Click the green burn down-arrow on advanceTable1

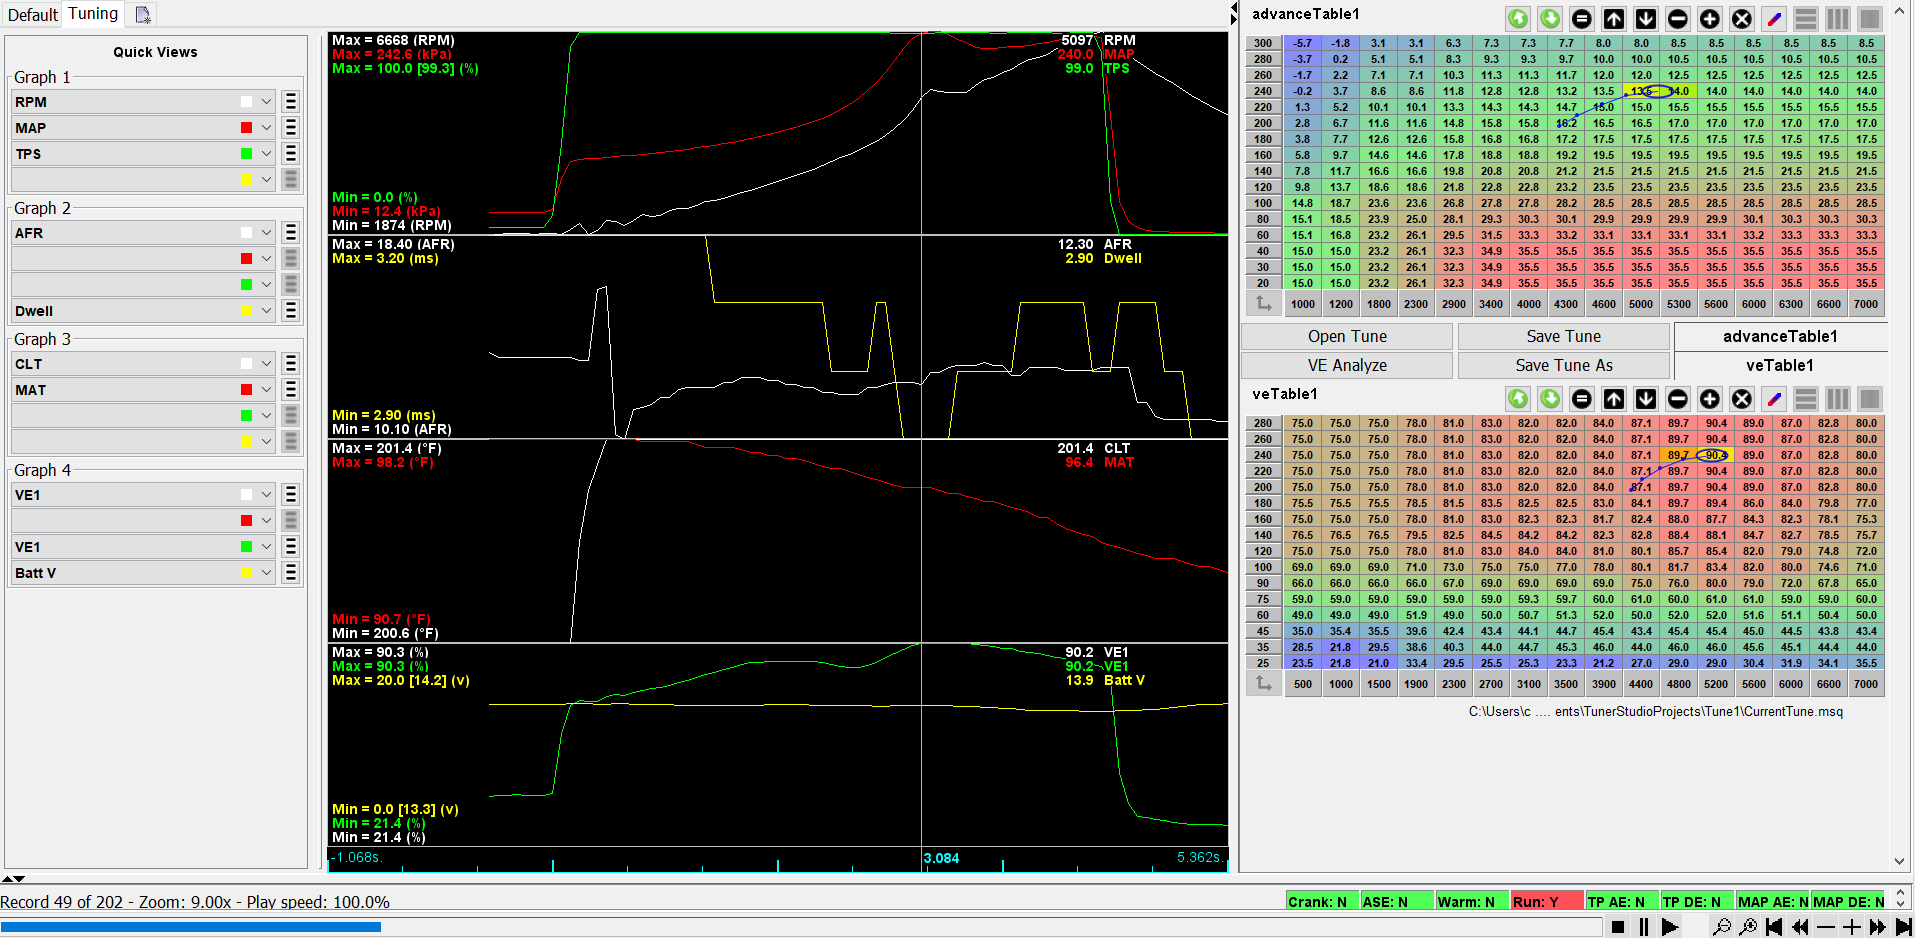point(1550,19)
